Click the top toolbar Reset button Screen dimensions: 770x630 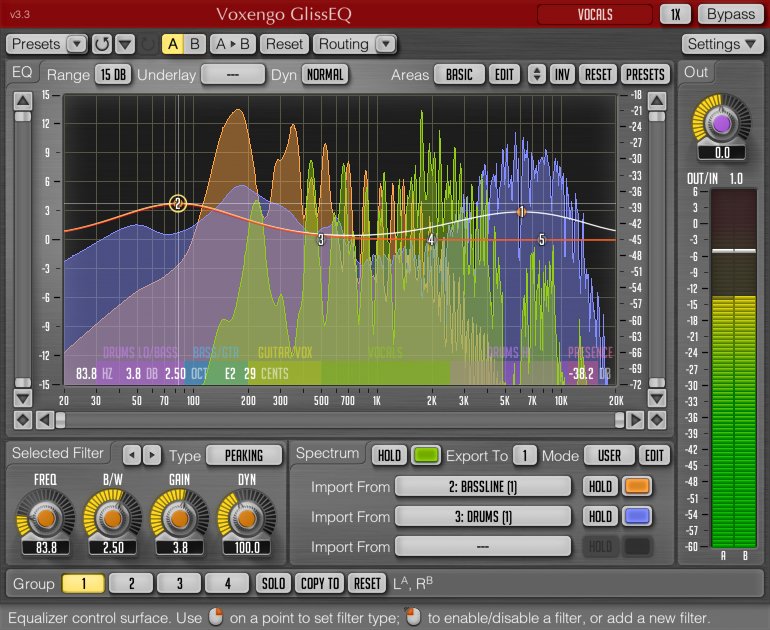284,44
